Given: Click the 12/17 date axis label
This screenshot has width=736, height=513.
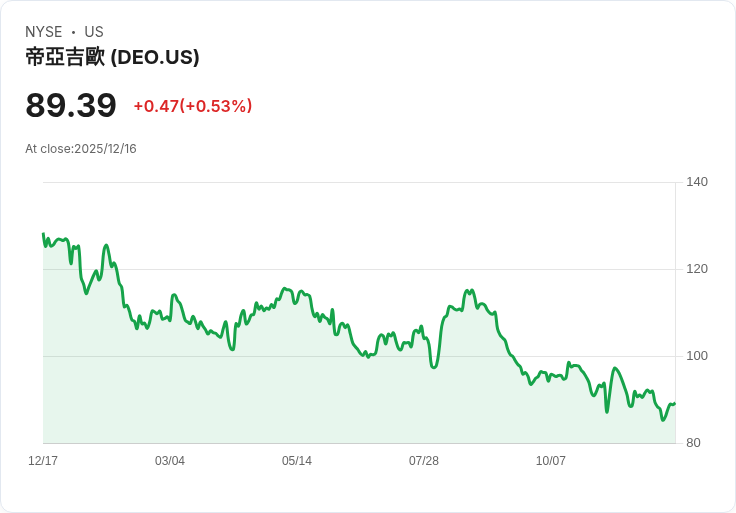Looking at the screenshot, I should [43, 461].
